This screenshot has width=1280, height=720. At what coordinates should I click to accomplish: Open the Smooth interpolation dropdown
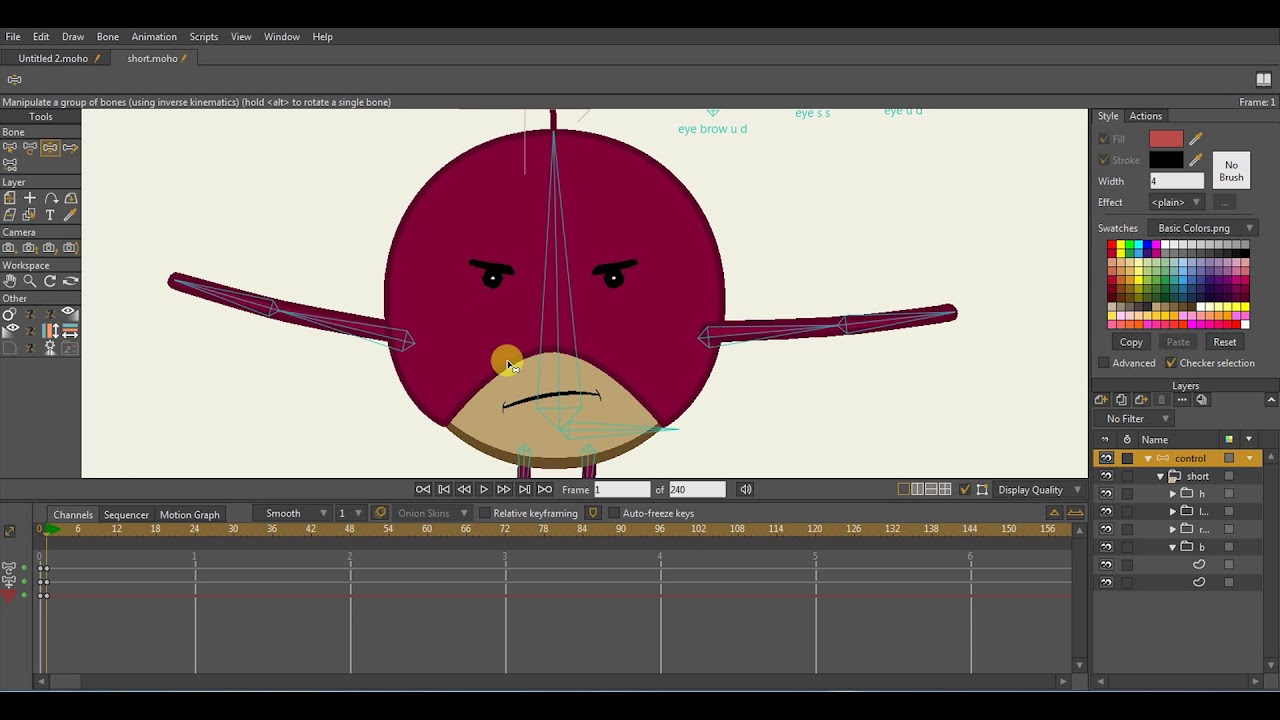click(x=292, y=514)
